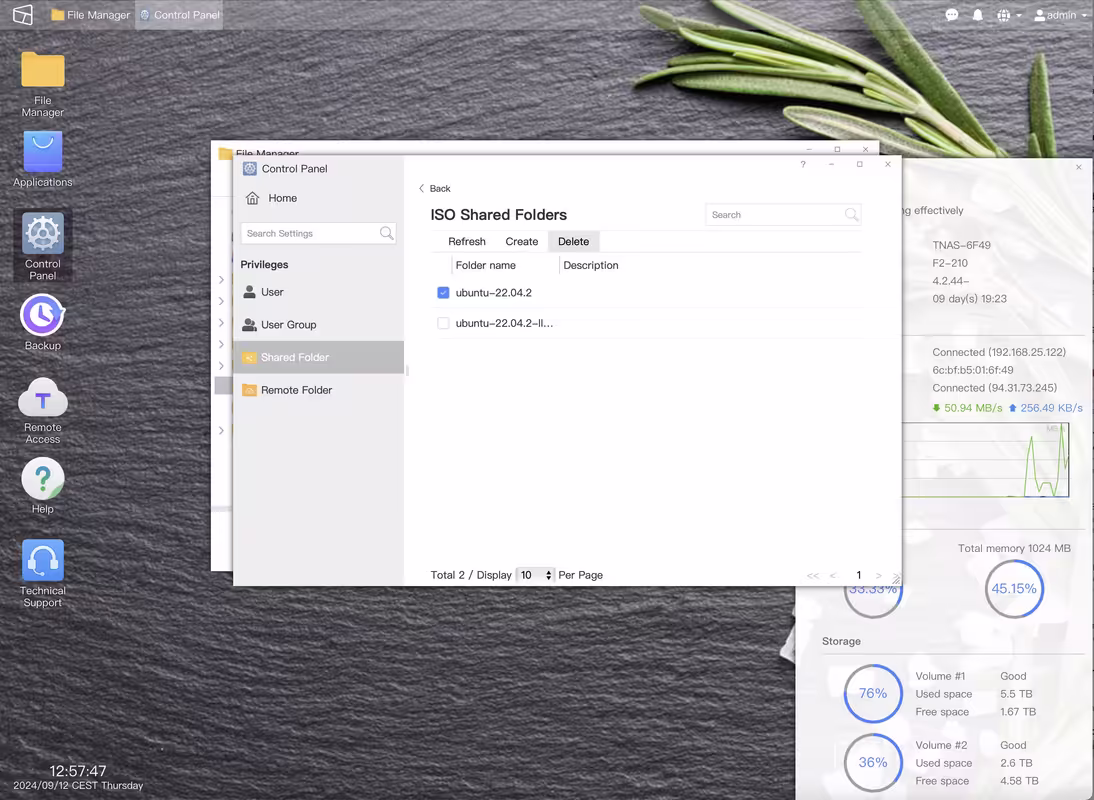The image size is (1094, 800).
Task: Uncheck the ubuntu-22.04.2 checkbox
Action: click(443, 292)
